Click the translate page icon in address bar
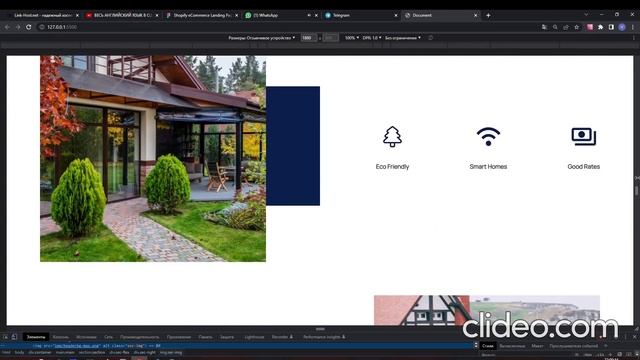This screenshot has width=640, height=360. click(544, 27)
